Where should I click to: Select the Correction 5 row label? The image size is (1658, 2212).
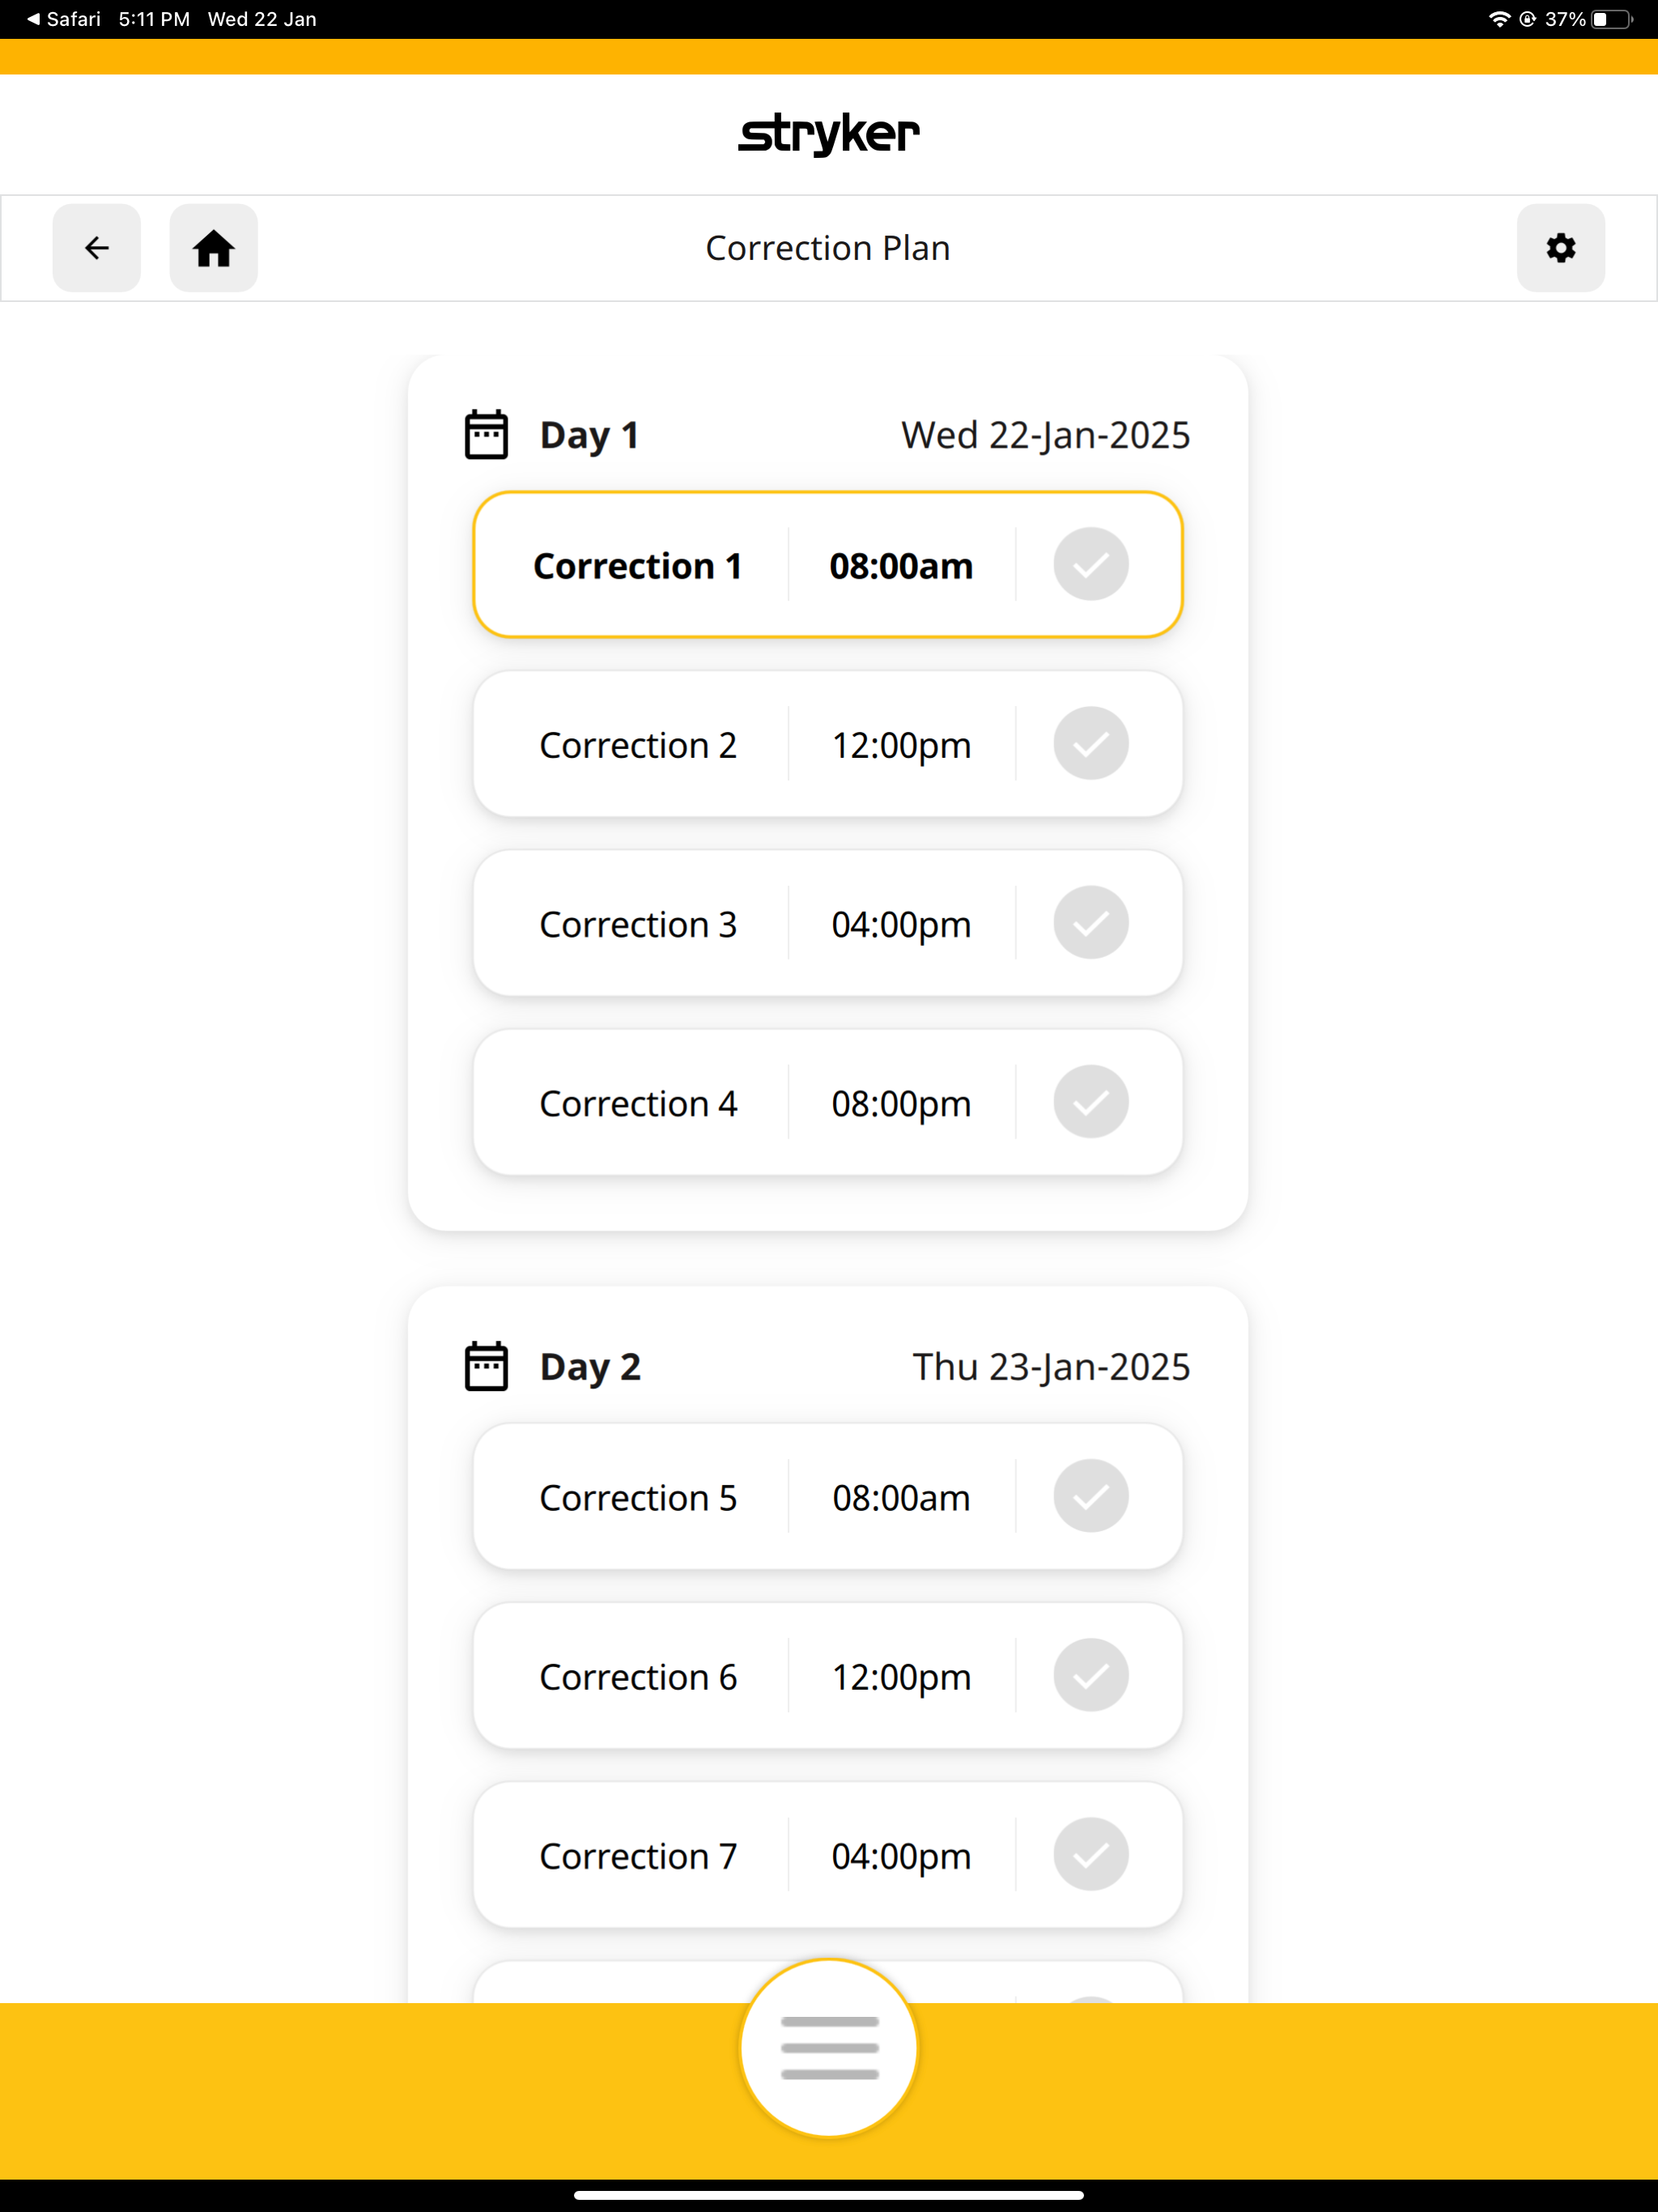(638, 1498)
